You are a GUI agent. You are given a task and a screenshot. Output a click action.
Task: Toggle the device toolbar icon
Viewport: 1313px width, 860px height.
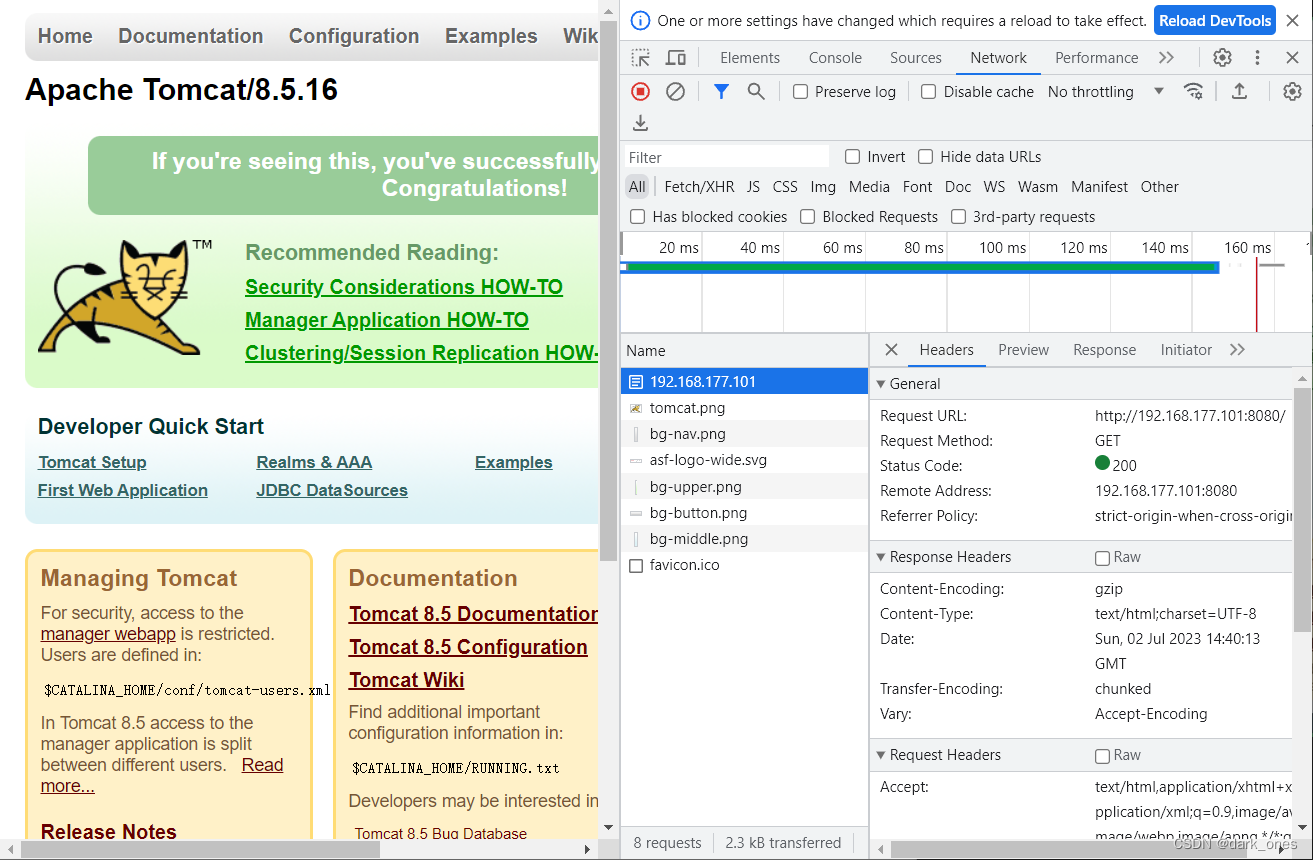[676, 58]
